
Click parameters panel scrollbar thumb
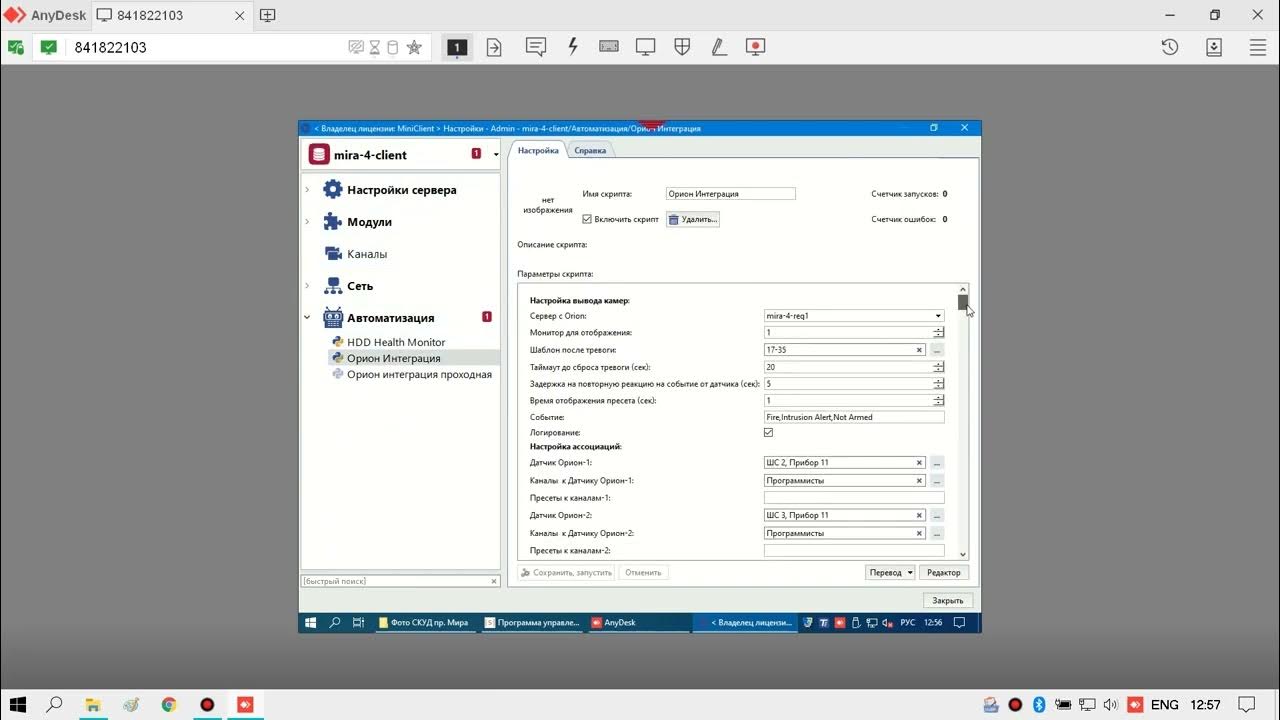(962, 302)
